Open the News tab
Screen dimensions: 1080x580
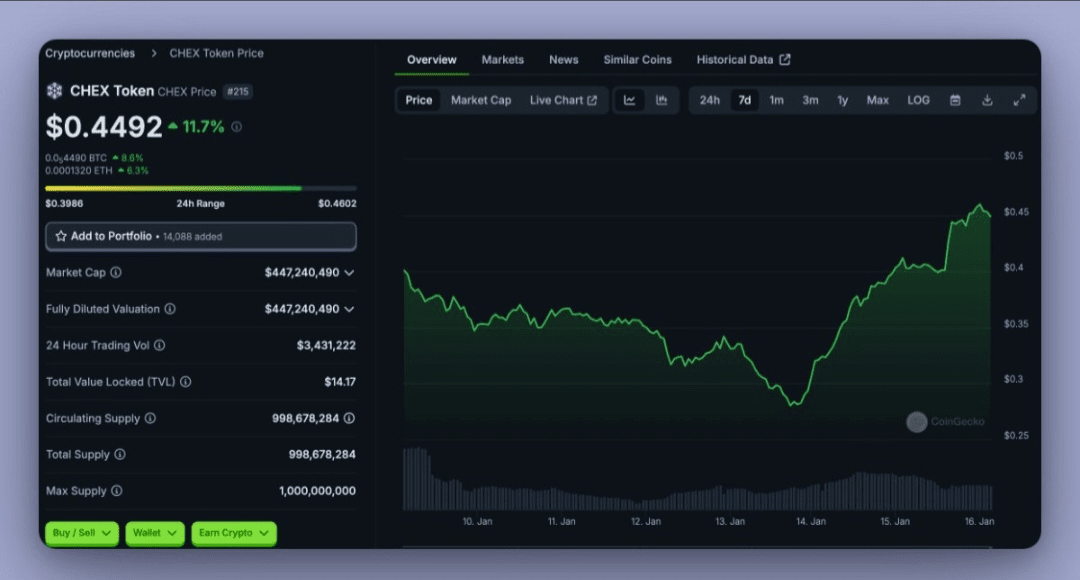tap(563, 60)
